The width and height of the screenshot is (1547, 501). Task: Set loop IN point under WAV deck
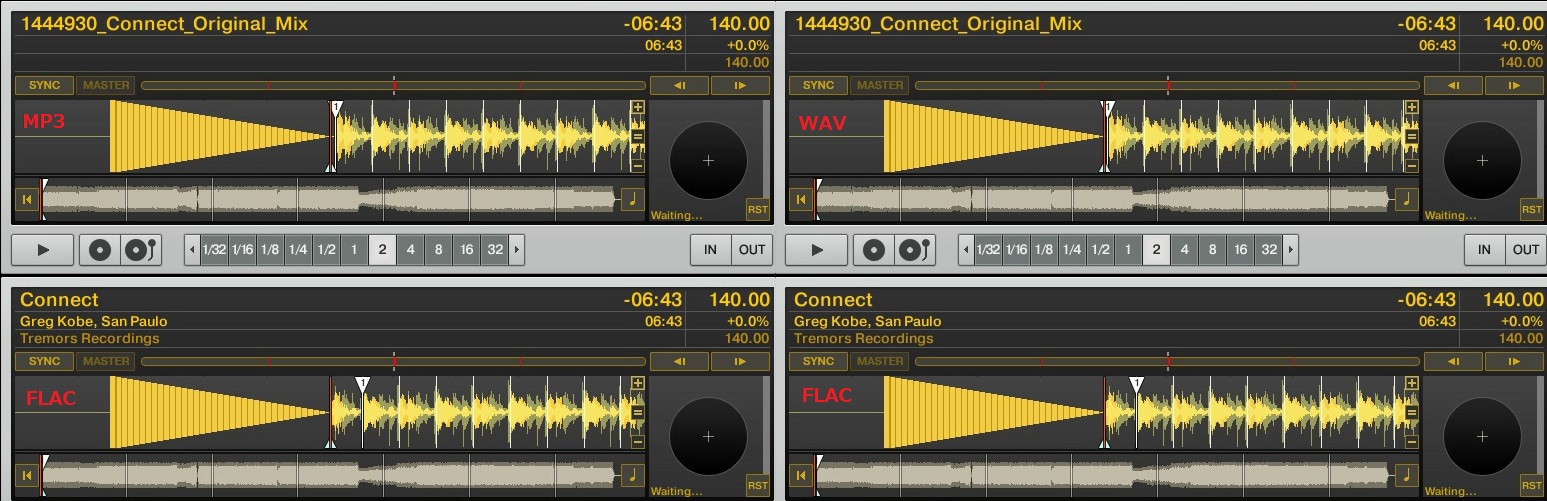(x=1484, y=249)
